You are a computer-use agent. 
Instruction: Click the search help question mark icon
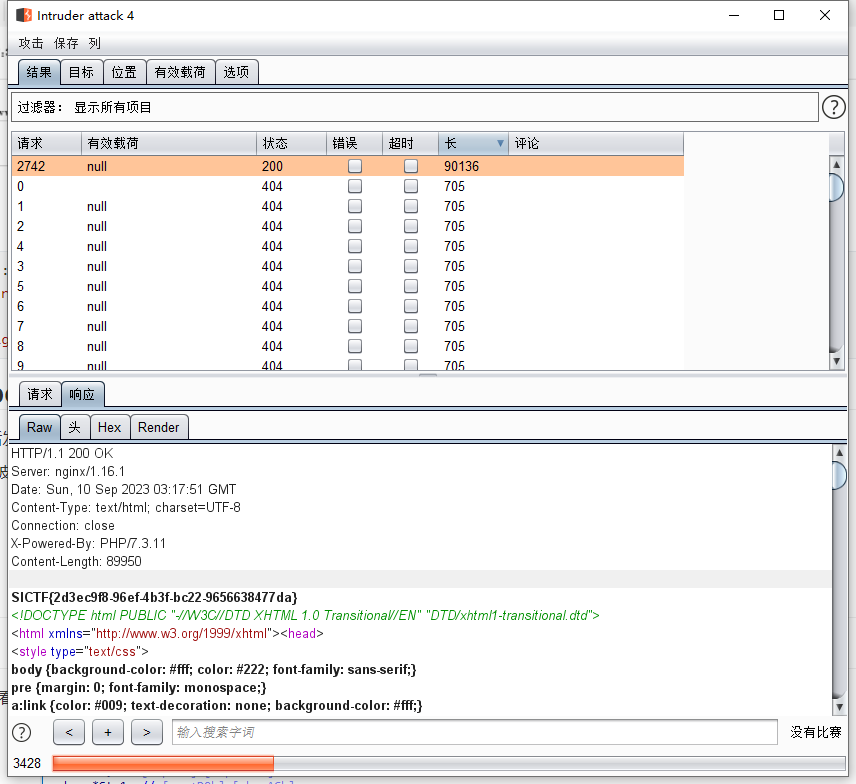pos(21,733)
